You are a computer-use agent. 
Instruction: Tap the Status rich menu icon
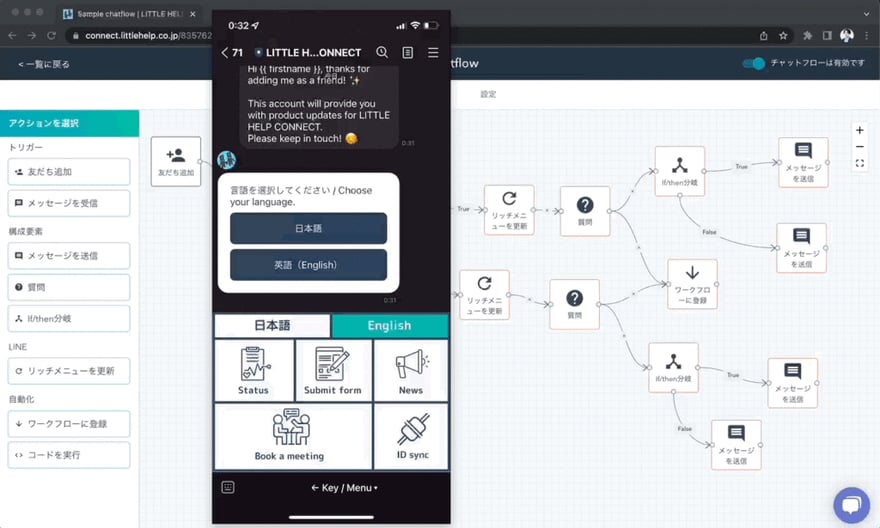click(254, 370)
